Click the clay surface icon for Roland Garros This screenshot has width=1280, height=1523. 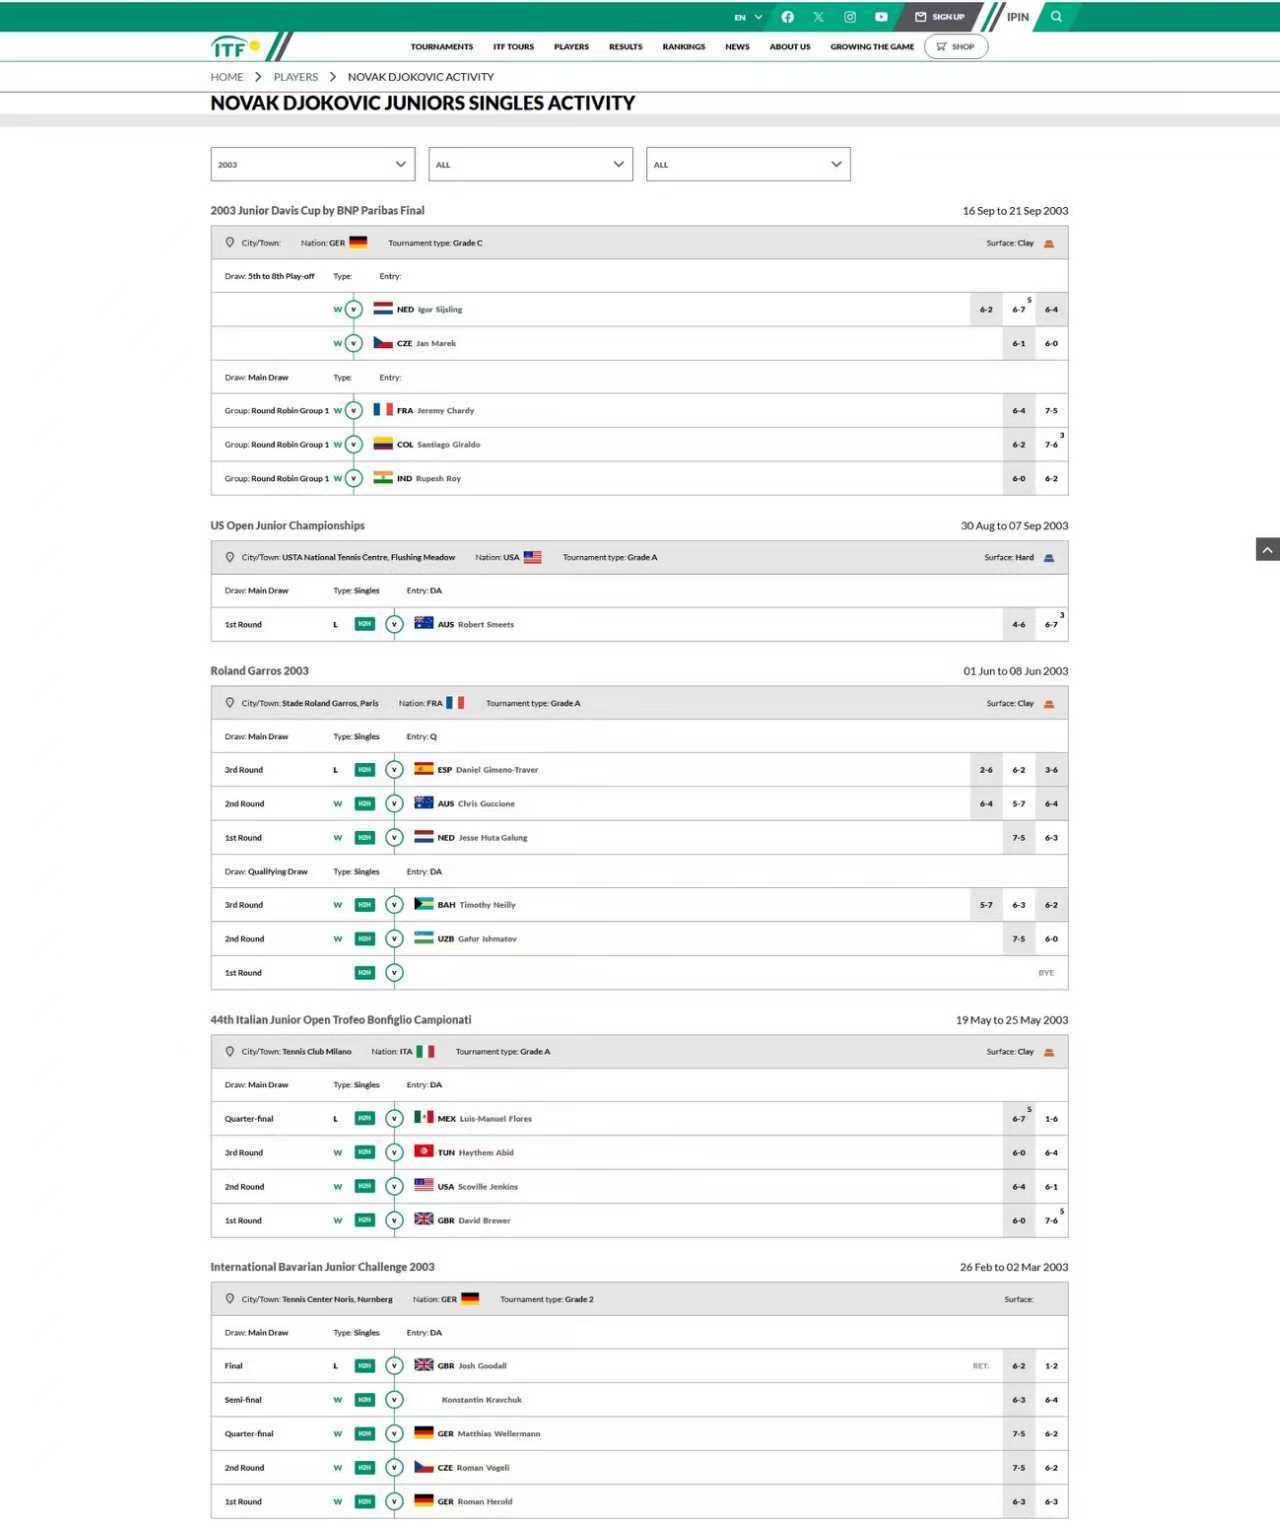(1049, 704)
